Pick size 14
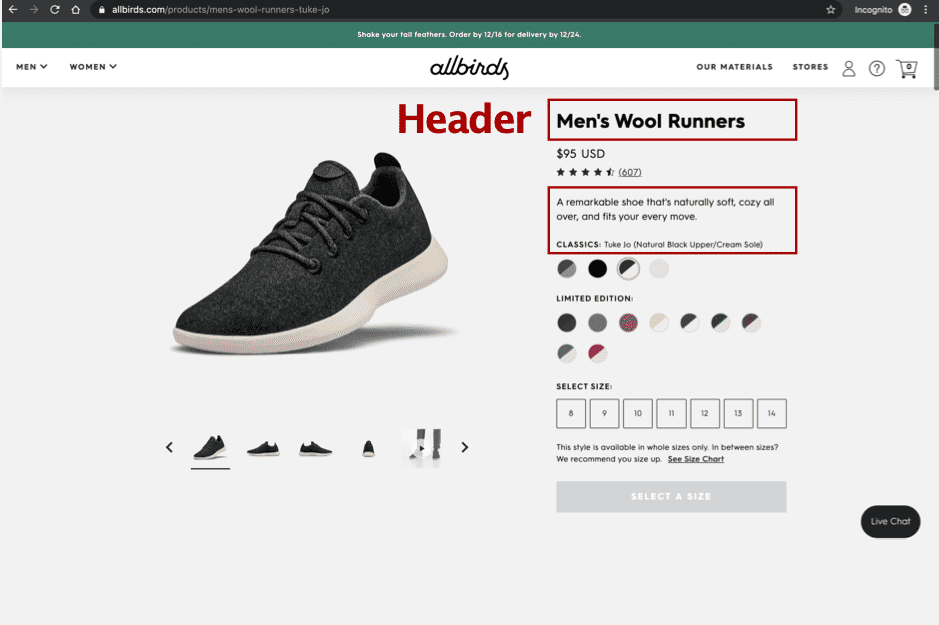Image resolution: width=939 pixels, height=625 pixels. pyautogui.click(x=771, y=413)
